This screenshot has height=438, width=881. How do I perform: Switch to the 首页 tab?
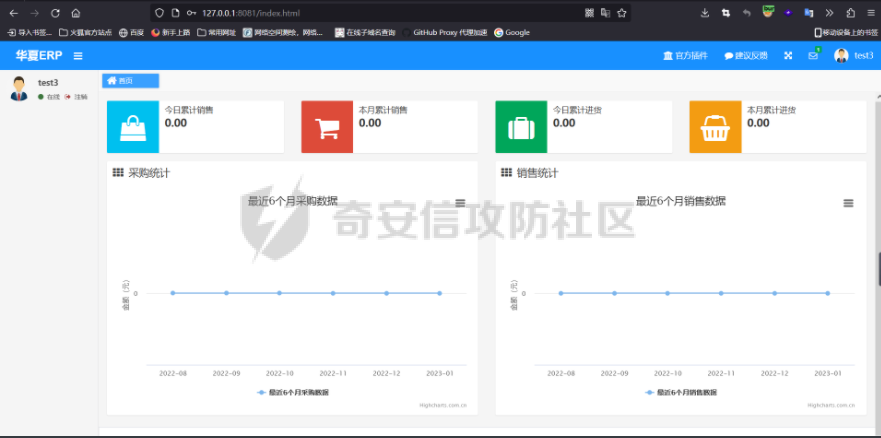click(x=130, y=80)
